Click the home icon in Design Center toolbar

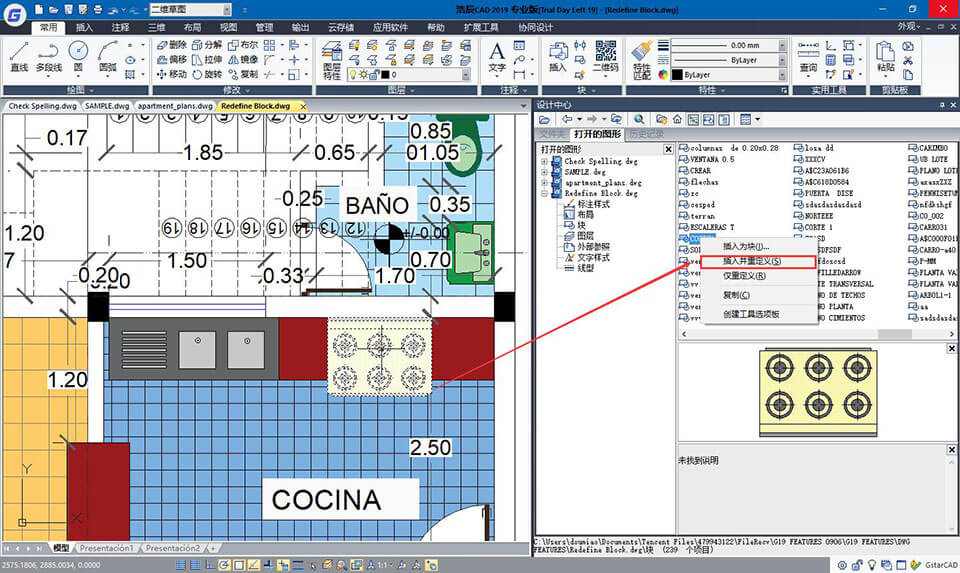coord(677,119)
